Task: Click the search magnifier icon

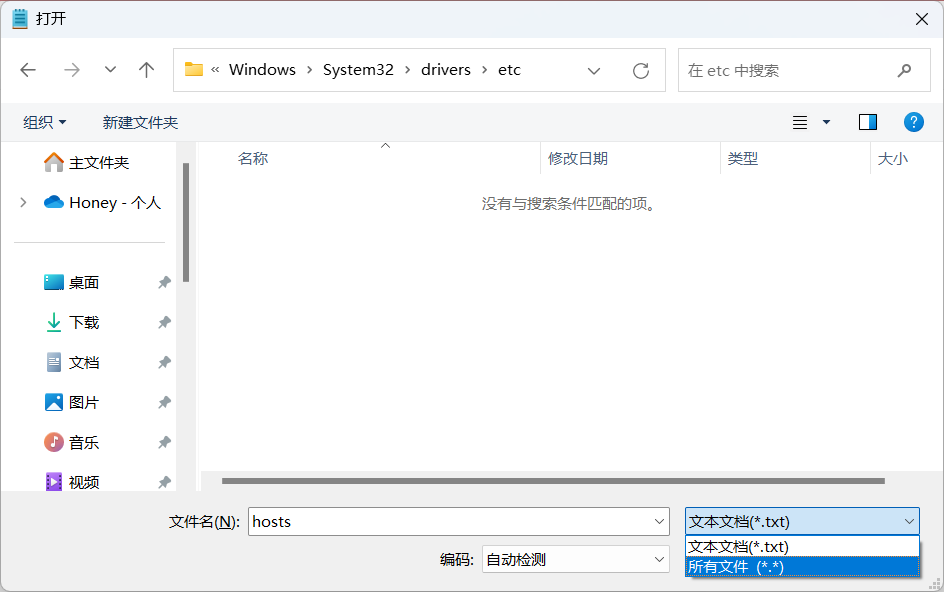Action: tap(904, 71)
